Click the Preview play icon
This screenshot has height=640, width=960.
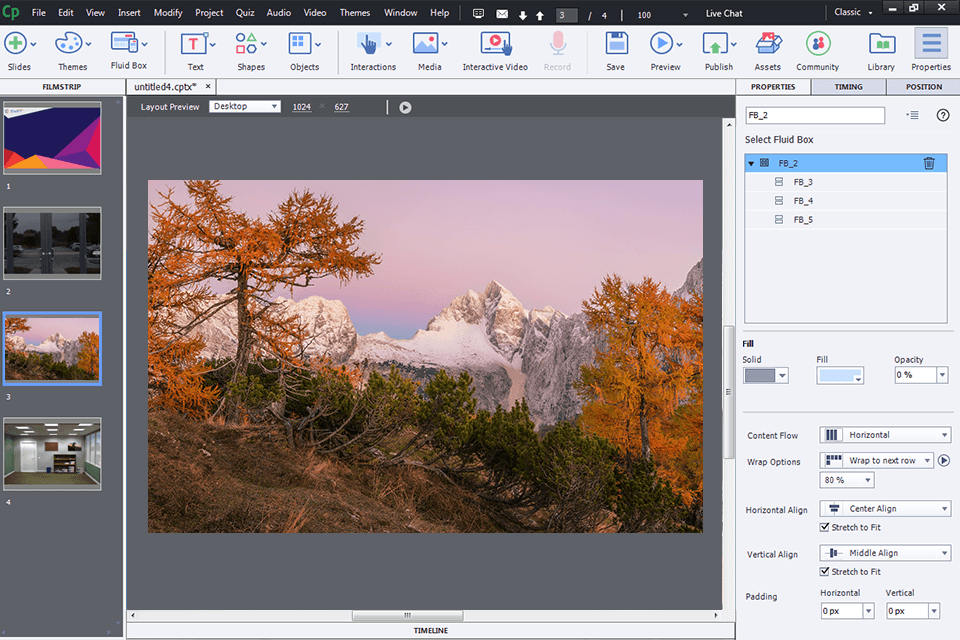661,44
